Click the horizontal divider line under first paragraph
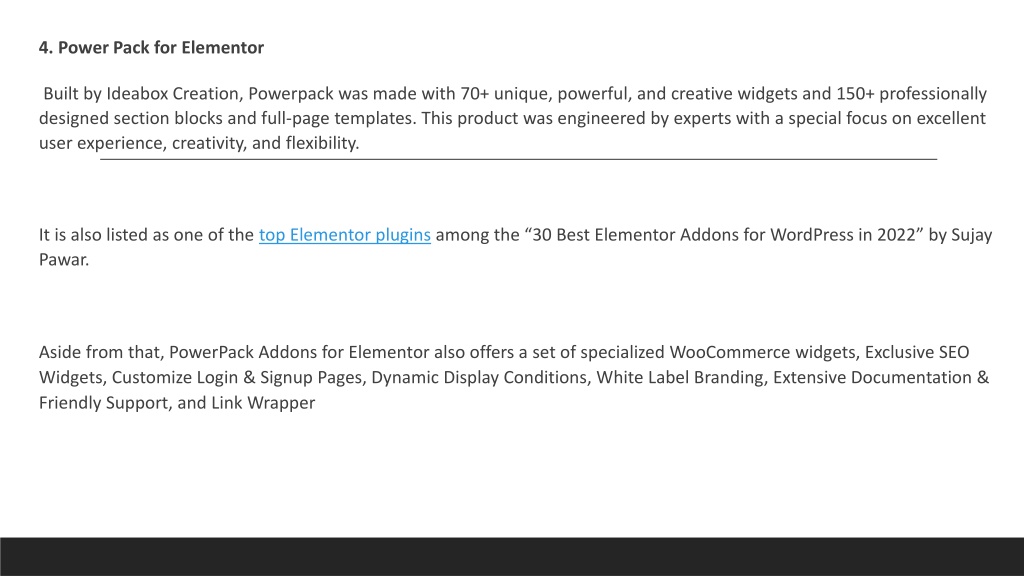Image resolution: width=1024 pixels, height=576 pixels. tap(519, 159)
